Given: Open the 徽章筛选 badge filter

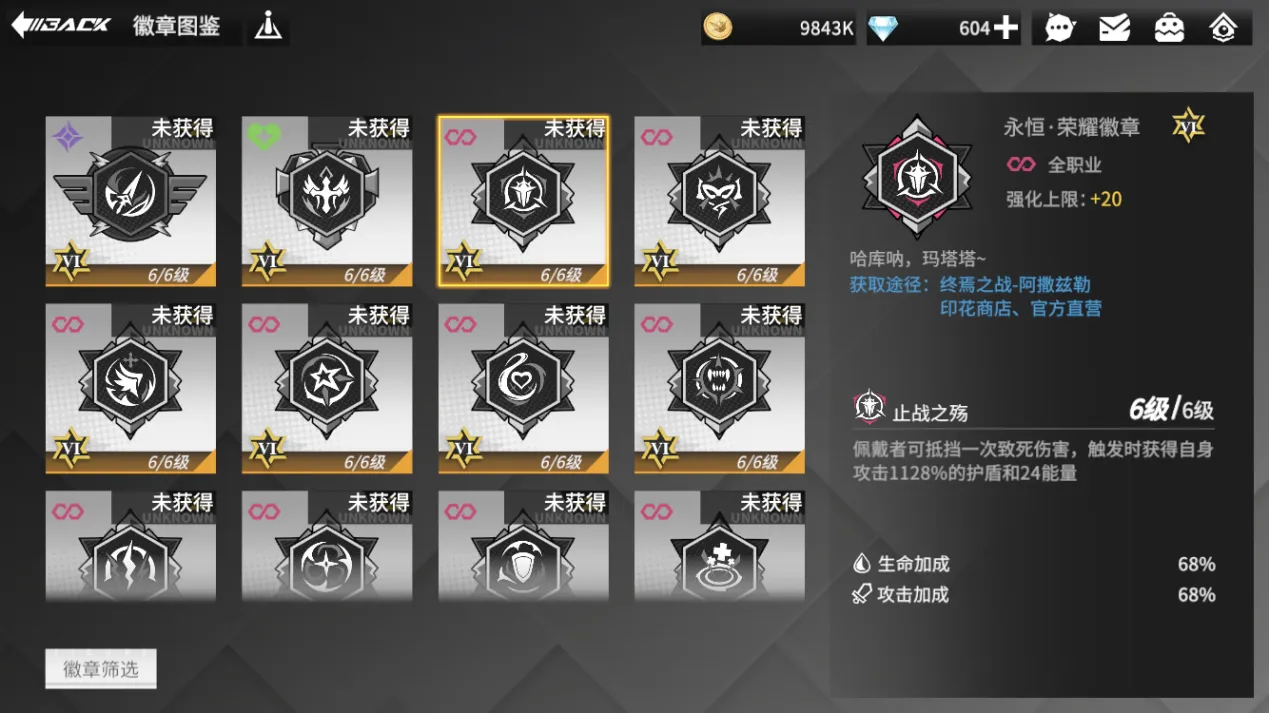Looking at the screenshot, I should tap(101, 669).
